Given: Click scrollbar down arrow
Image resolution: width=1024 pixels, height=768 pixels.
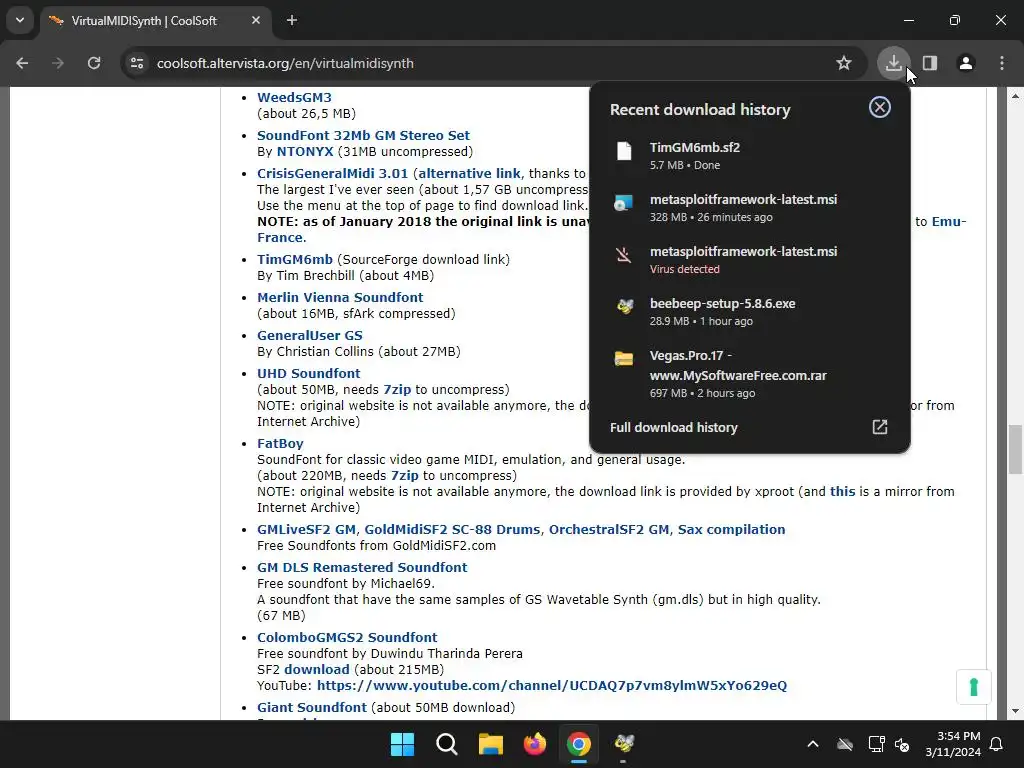Looking at the screenshot, I should 1015,711.
